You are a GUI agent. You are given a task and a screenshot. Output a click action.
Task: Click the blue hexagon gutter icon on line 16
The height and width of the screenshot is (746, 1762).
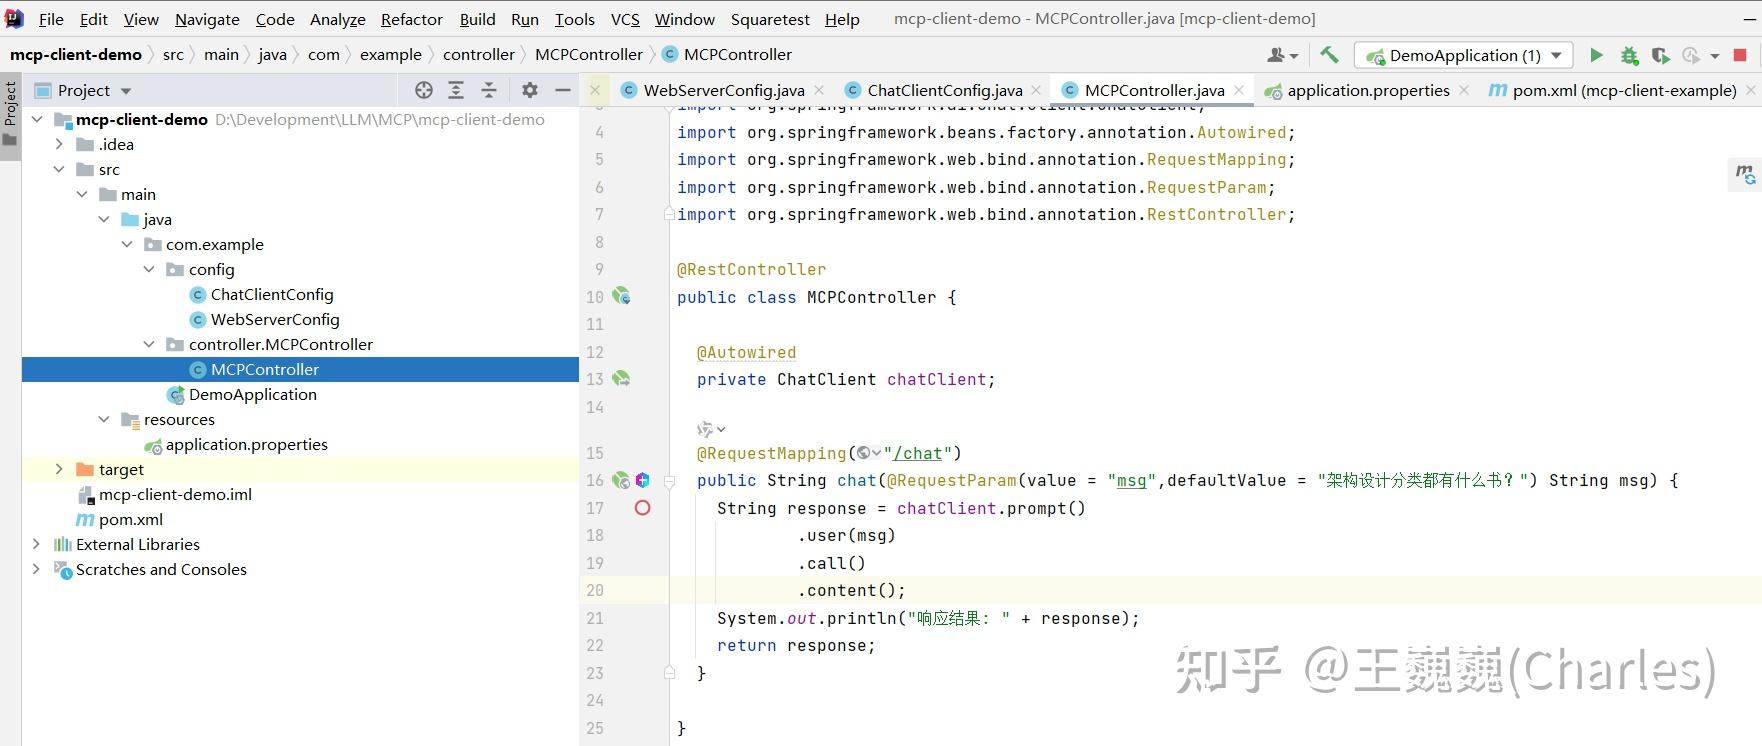(643, 480)
